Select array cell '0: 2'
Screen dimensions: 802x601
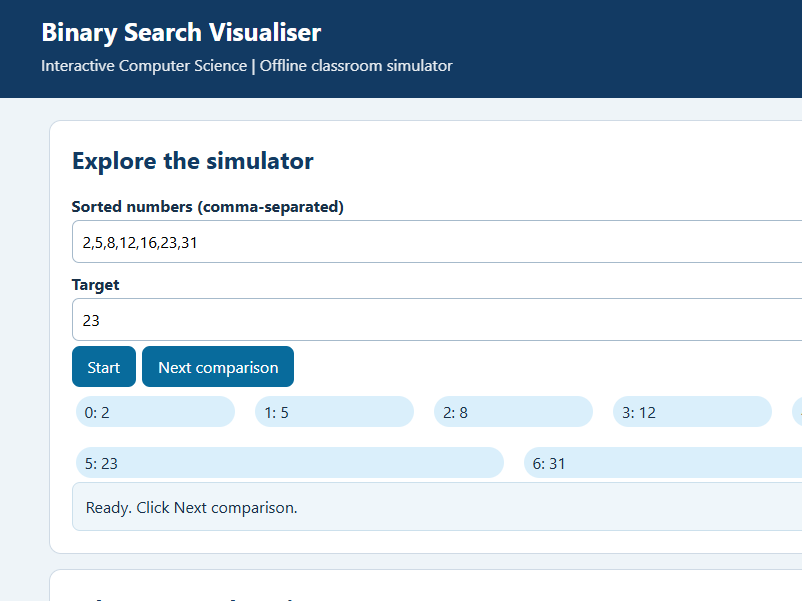(x=155, y=412)
